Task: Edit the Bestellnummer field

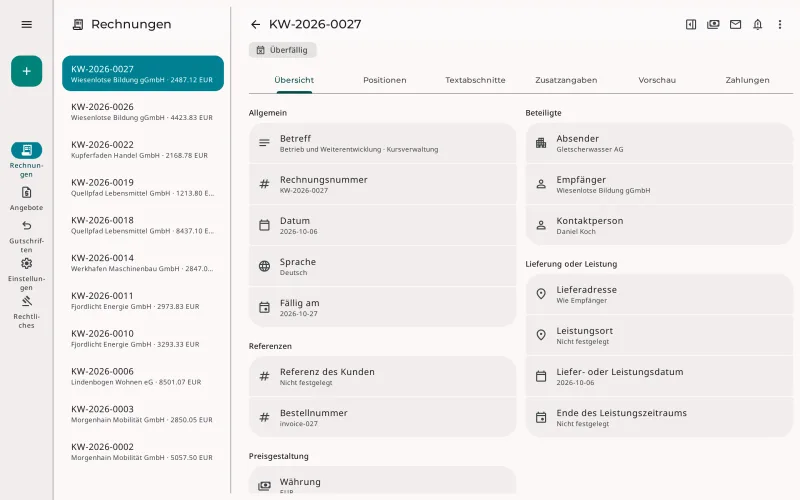Action: pyautogui.click(x=383, y=417)
